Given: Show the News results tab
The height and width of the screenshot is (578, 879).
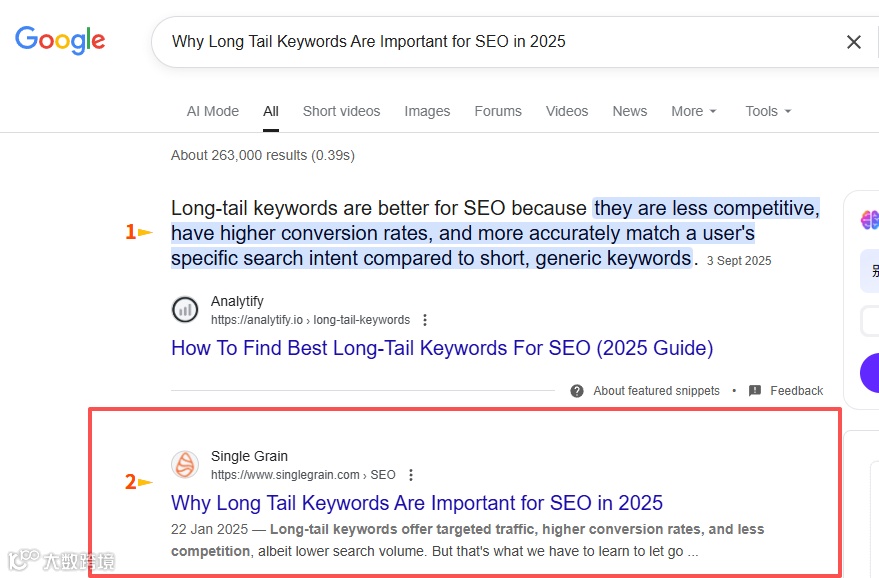Looking at the screenshot, I should coord(630,111).
